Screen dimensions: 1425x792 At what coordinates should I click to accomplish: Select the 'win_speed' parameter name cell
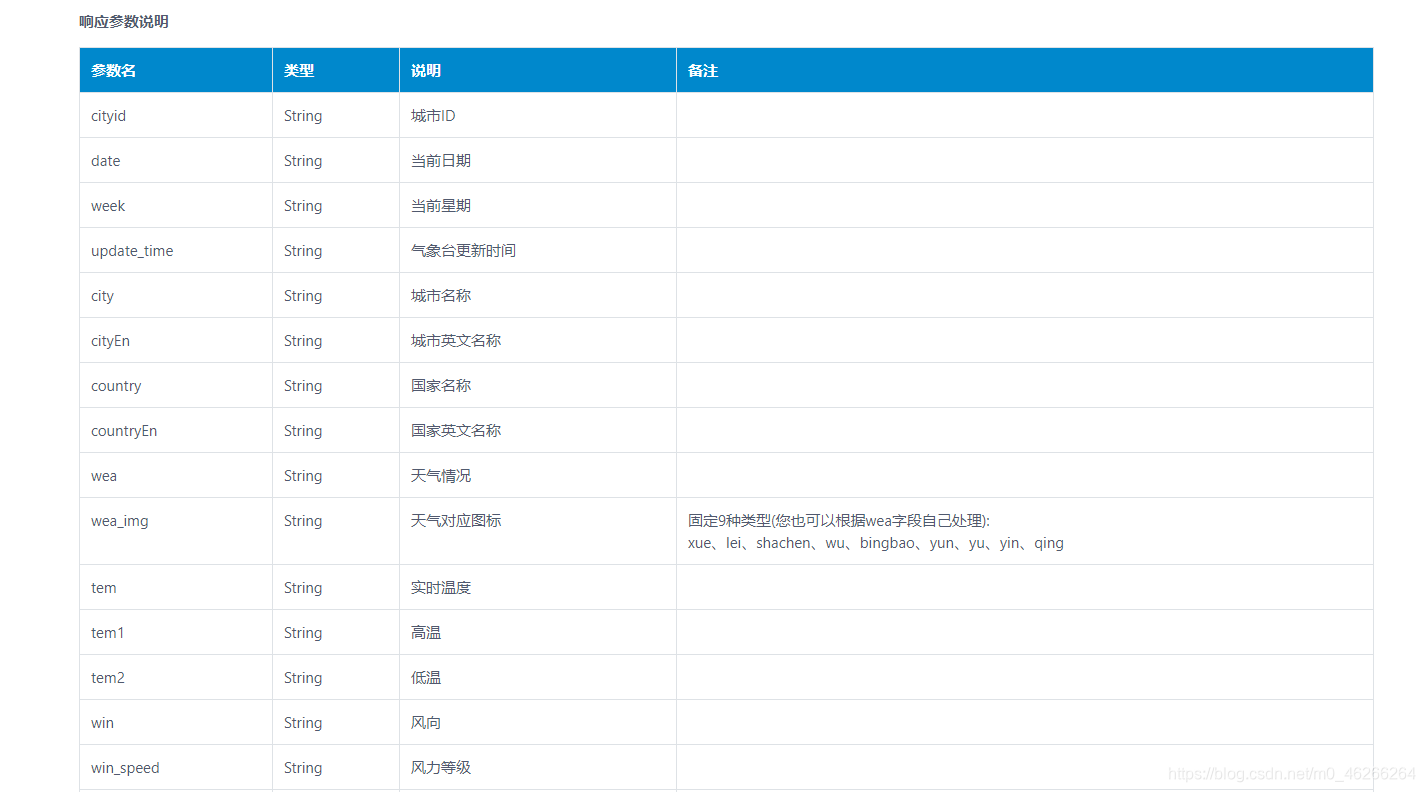pos(176,767)
